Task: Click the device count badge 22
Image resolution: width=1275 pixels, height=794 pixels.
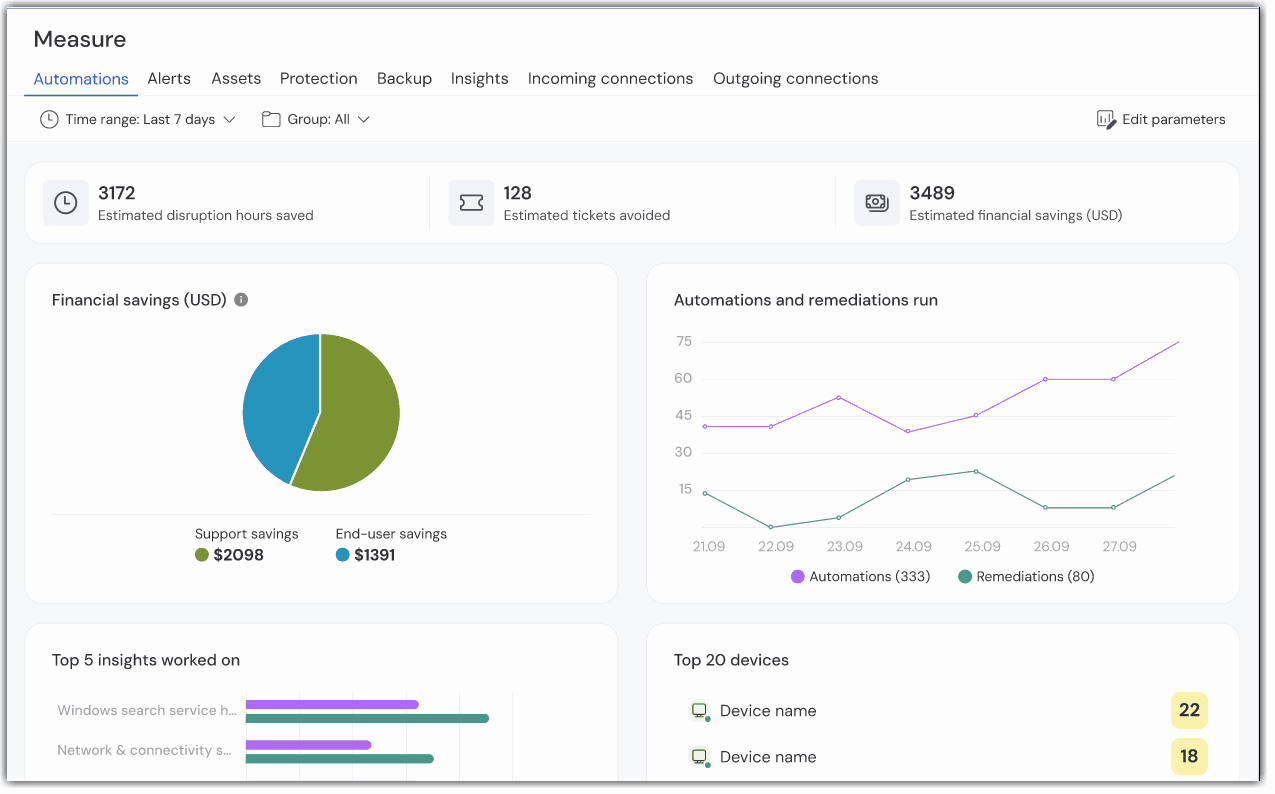Action: tap(1189, 711)
